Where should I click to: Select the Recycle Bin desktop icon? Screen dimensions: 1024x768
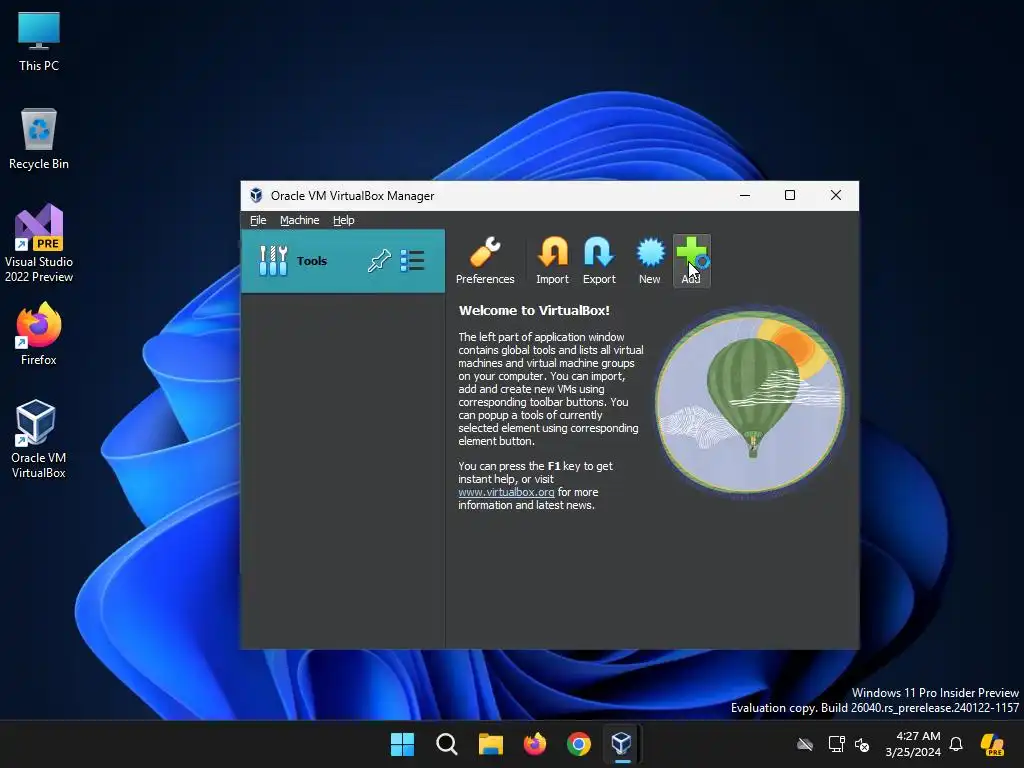tap(39, 139)
